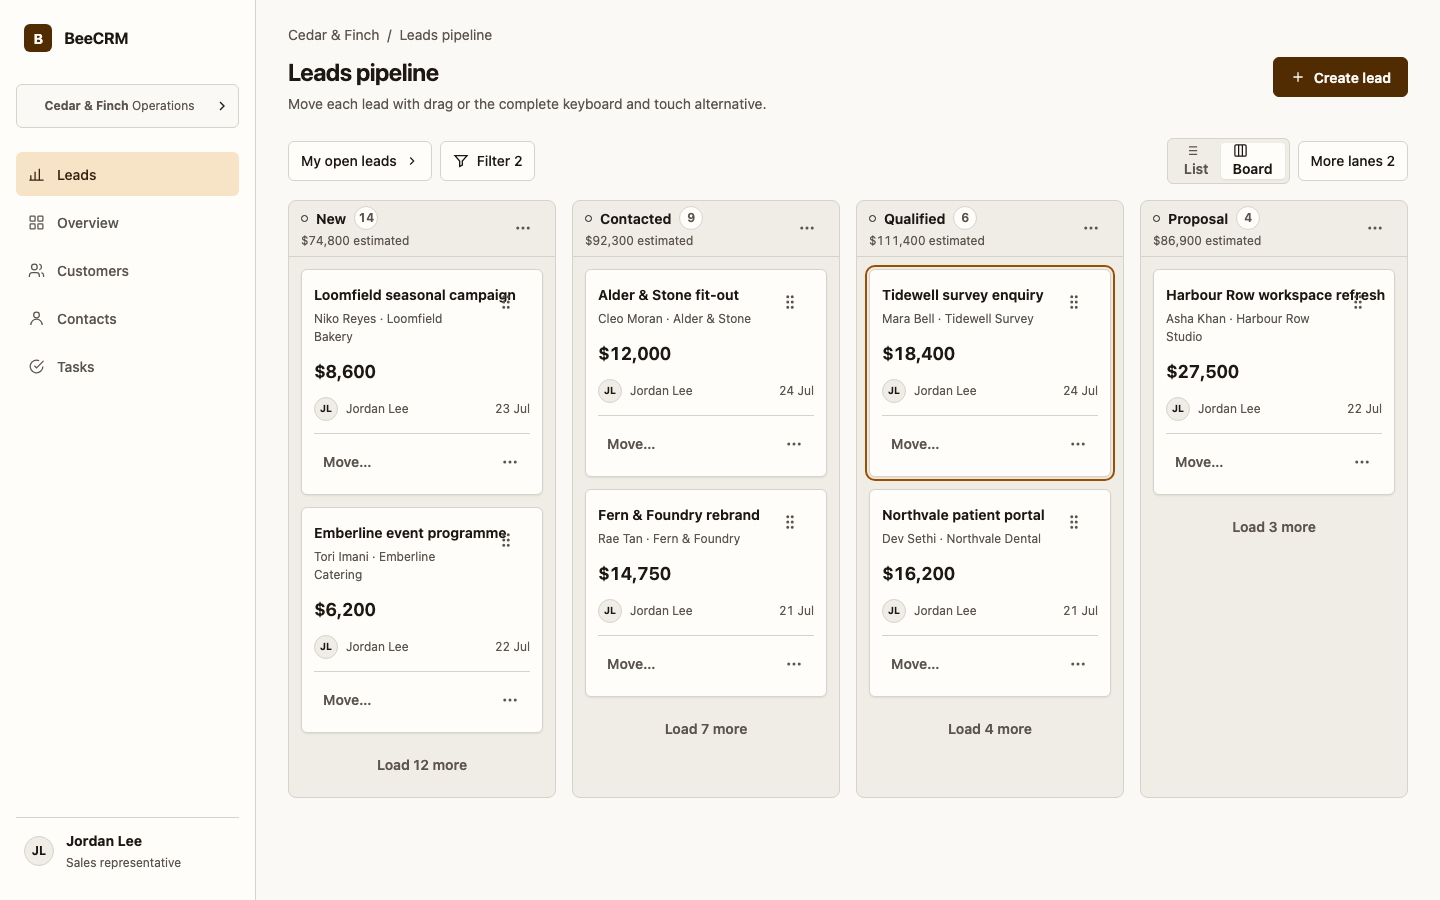
Task: Click the BeeCRM logo icon
Action: (x=38, y=38)
